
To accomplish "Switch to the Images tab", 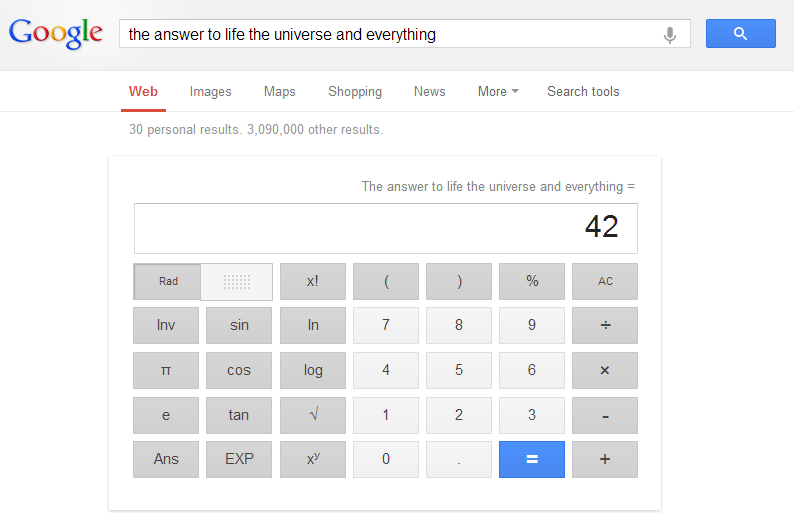I will pos(210,91).
